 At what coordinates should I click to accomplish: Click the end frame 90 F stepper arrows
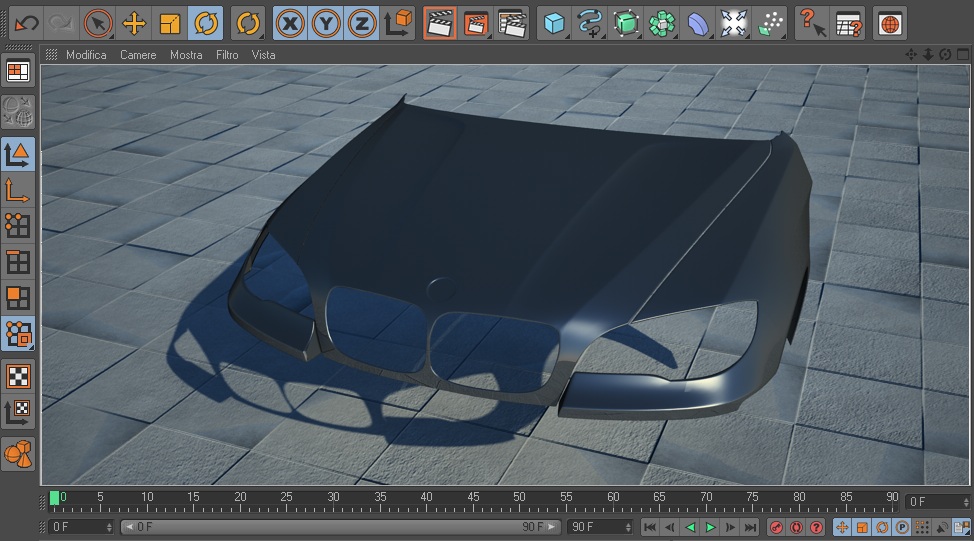coord(628,527)
